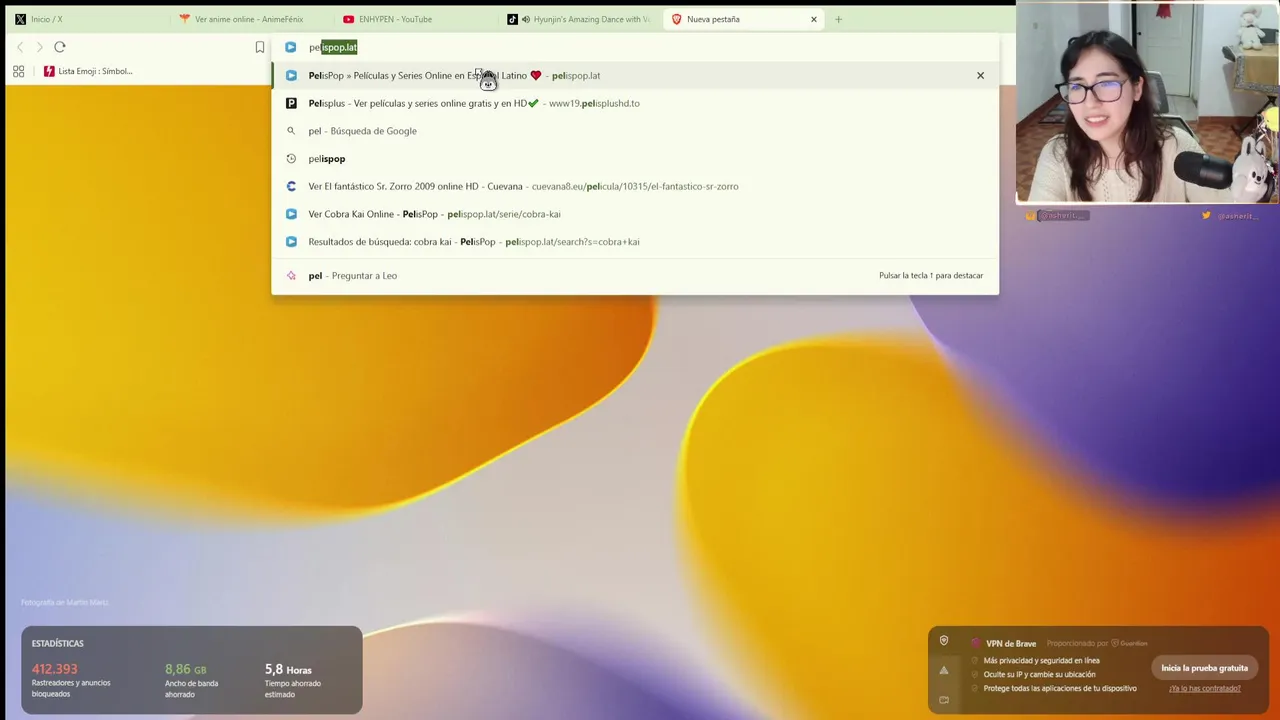Choose pel - Búsqueda de Google suggestion
The height and width of the screenshot is (720, 1280).
(x=635, y=131)
